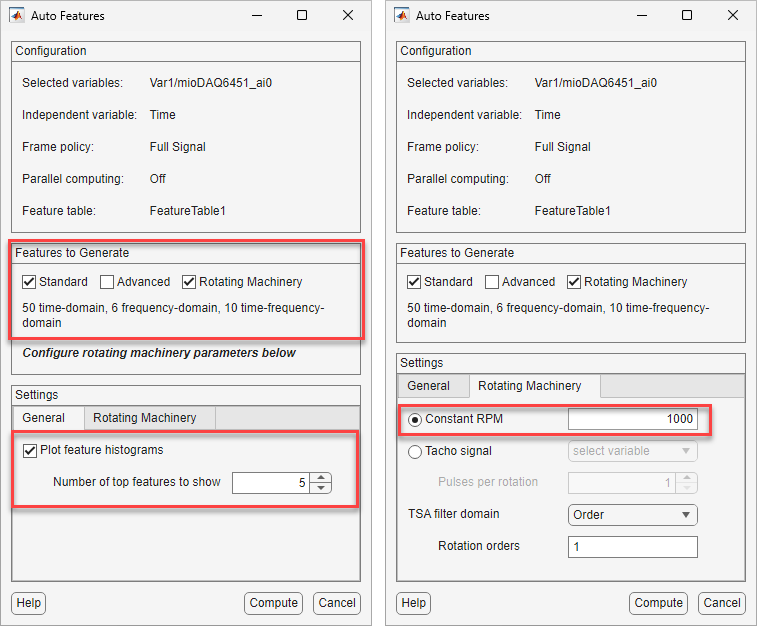757x626 pixels.
Task: Enable Advanced checkbox in left window
Action: point(107,282)
